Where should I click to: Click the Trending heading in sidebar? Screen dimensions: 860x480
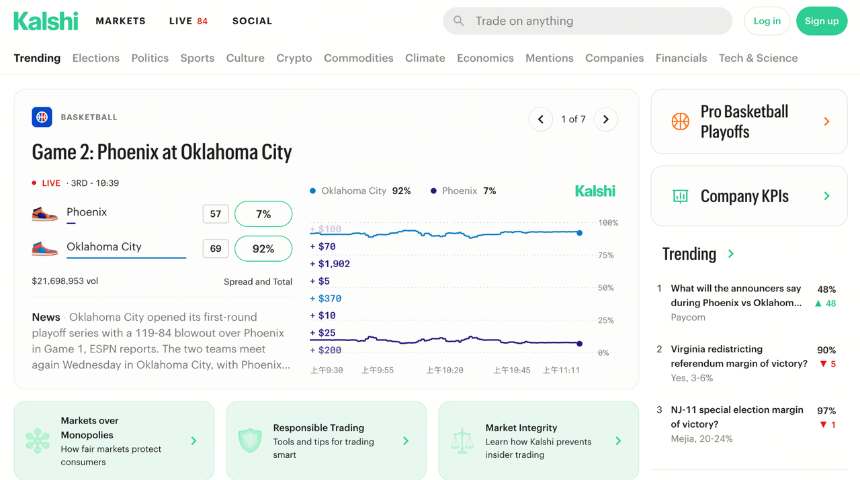click(689, 253)
